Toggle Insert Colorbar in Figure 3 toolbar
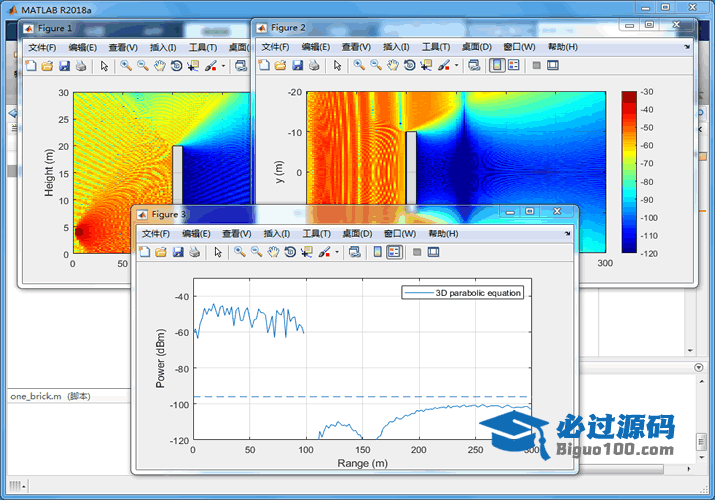The image size is (715, 500). [x=378, y=252]
